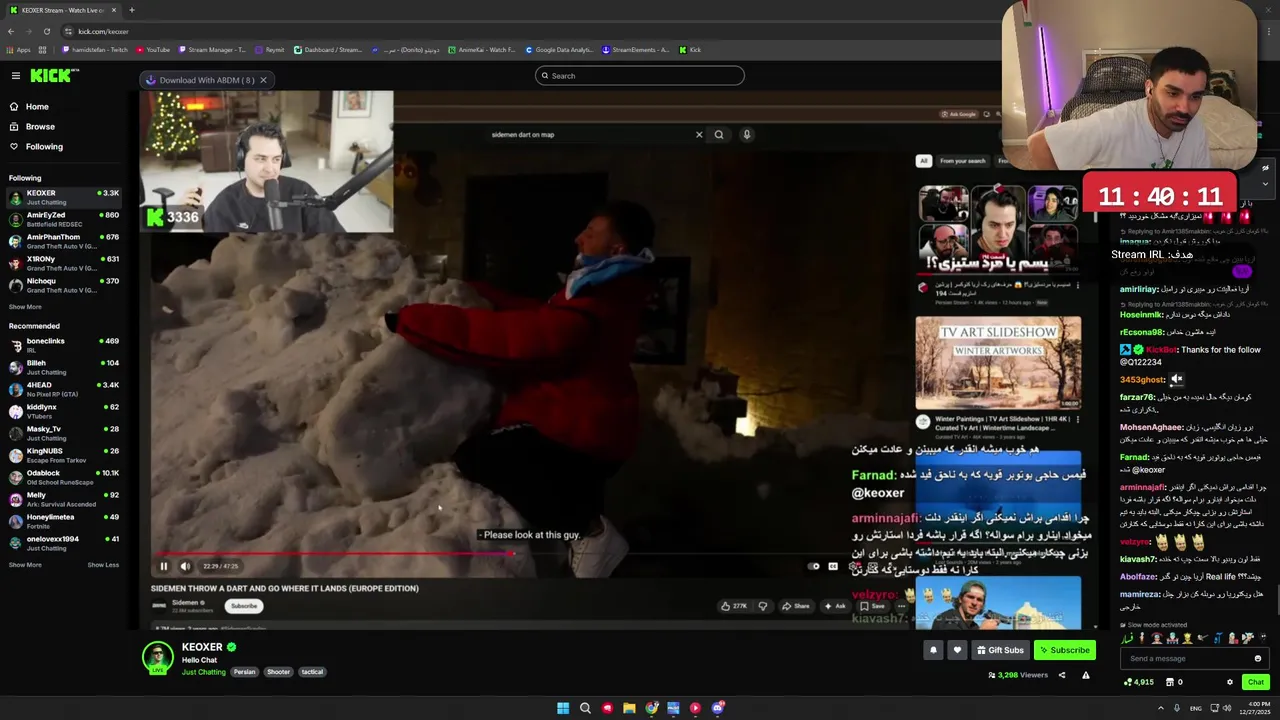Collapse Recommended list with Show Less

(103, 565)
